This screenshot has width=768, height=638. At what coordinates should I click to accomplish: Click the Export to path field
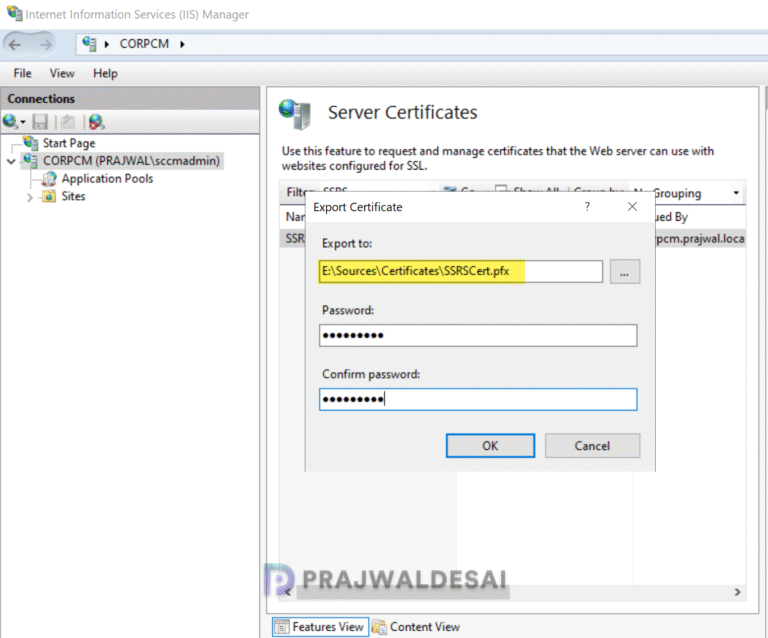click(x=460, y=271)
